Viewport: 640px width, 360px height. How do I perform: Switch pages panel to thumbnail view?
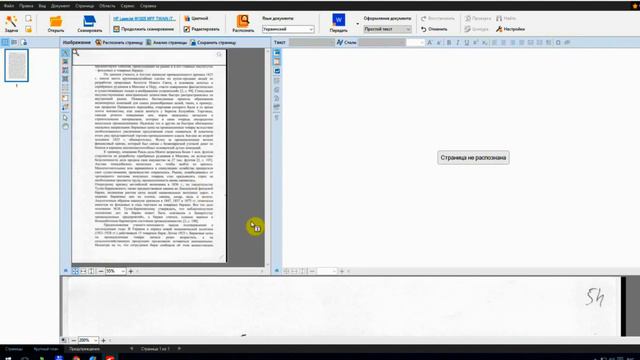click(5, 42)
